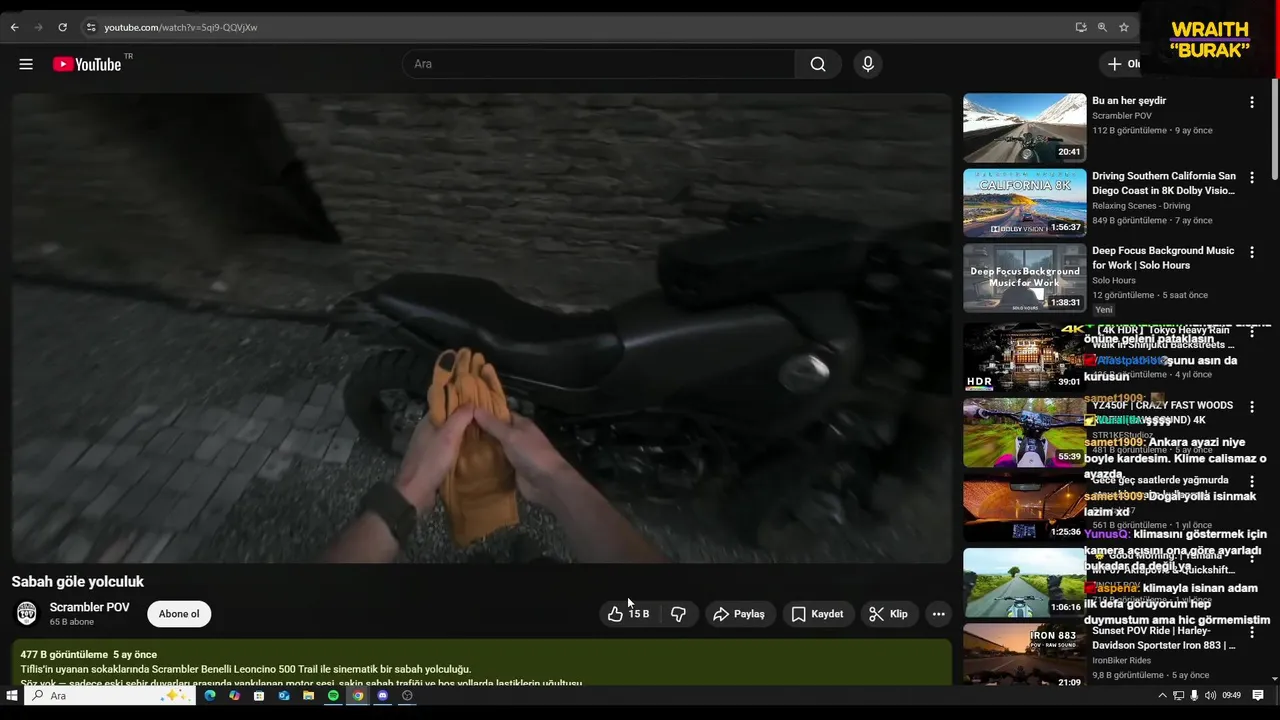Image resolution: width=1280 pixels, height=720 pixels.
Task: Open Scrambler POV channel avatar
Action: 27,613
